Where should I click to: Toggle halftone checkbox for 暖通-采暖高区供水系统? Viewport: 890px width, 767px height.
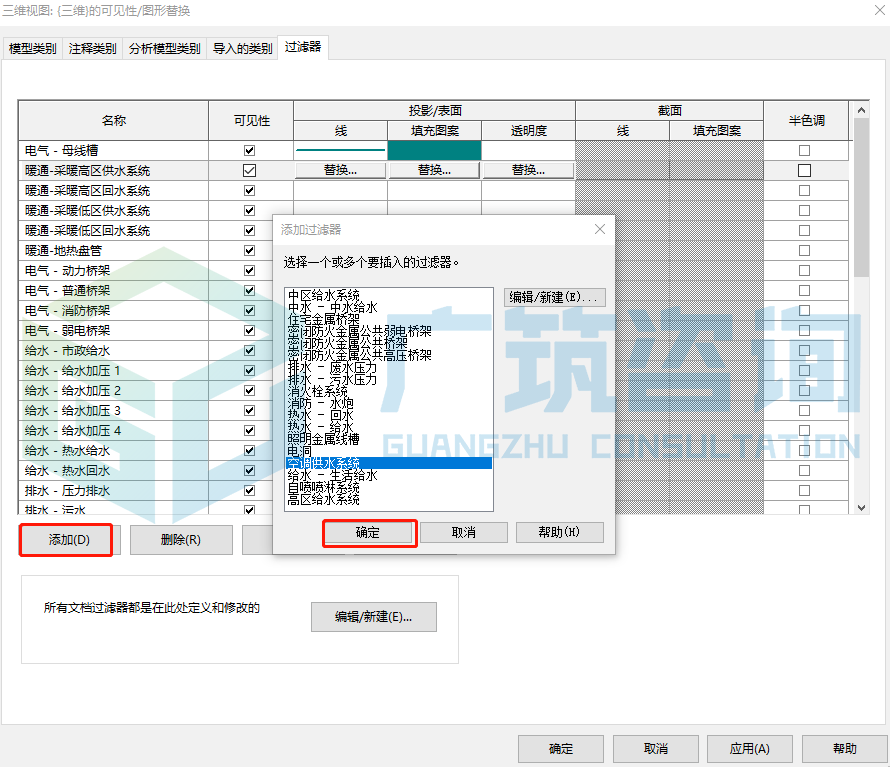806,170
